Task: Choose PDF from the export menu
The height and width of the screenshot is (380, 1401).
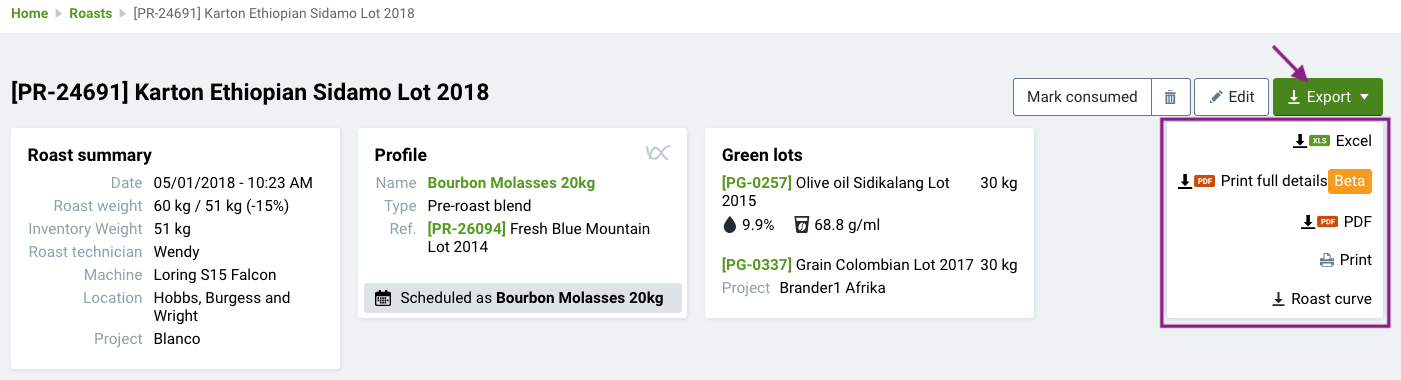Action: (1336, 221)
